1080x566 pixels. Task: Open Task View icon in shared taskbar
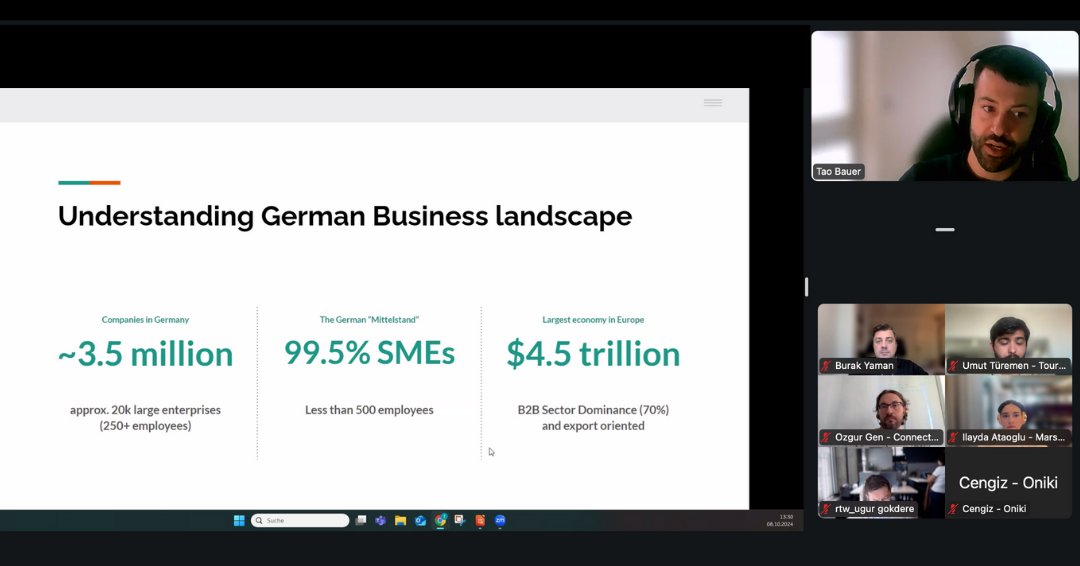pos(360,521)
